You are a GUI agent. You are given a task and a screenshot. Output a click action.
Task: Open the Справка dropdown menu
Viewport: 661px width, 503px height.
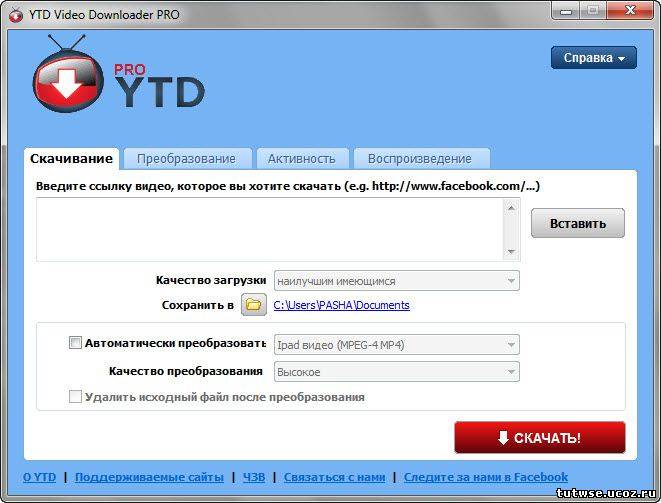point(593,58)
